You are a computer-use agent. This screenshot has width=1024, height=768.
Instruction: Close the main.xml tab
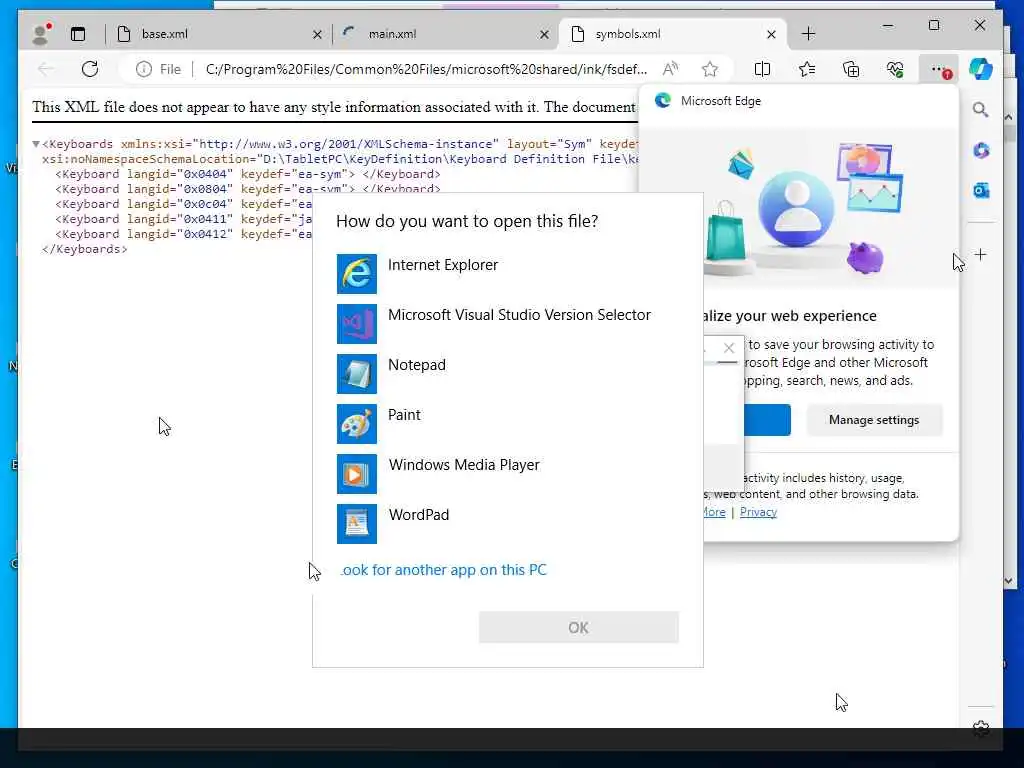pyautogui.click(x=544, y=35)
